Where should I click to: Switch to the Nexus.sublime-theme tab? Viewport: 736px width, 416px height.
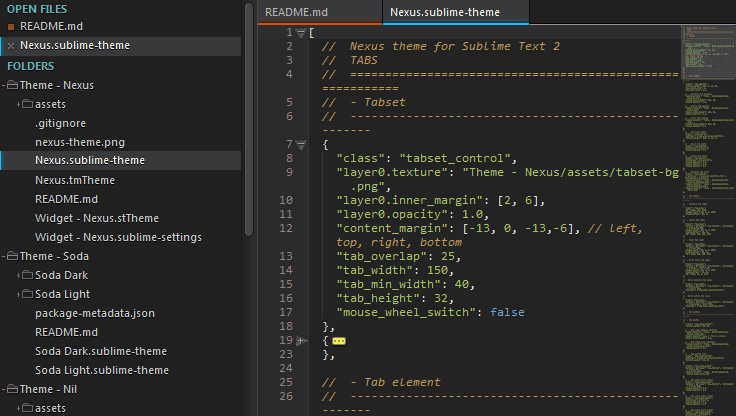(456, 12)
